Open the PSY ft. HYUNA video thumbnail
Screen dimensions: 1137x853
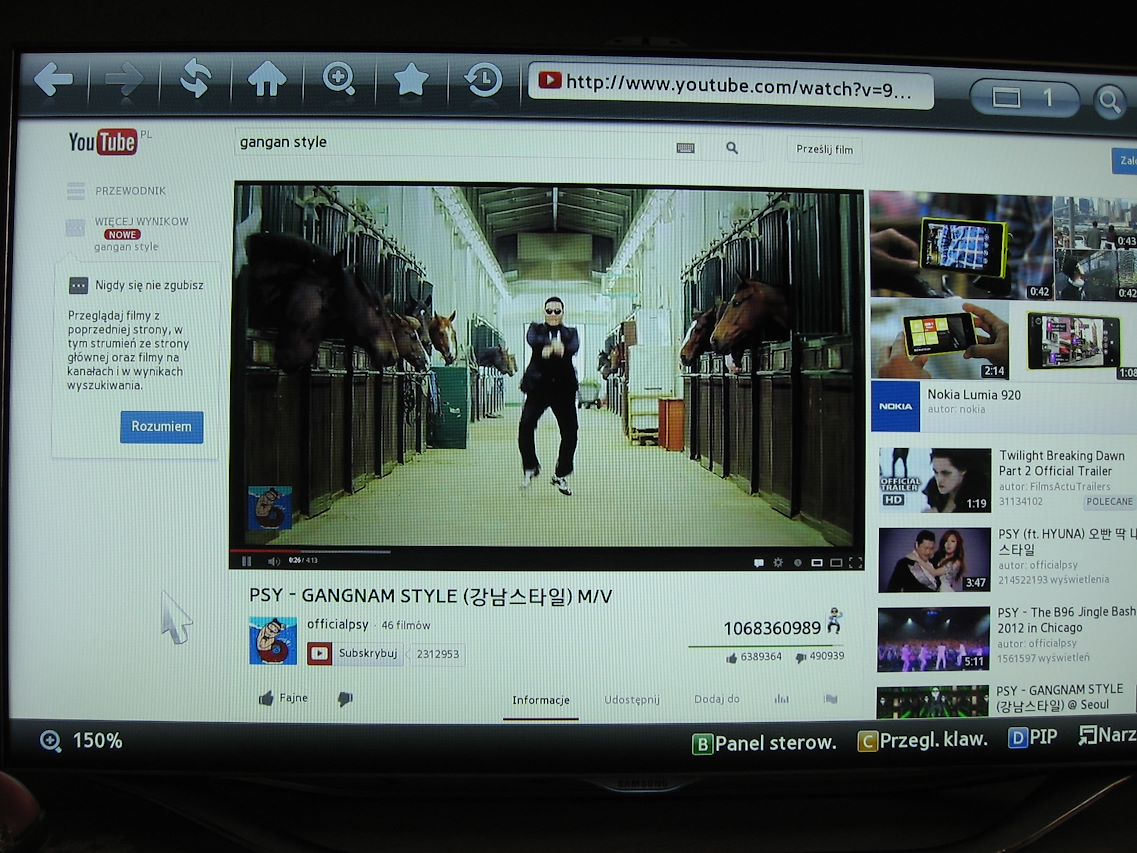[934, 560]
